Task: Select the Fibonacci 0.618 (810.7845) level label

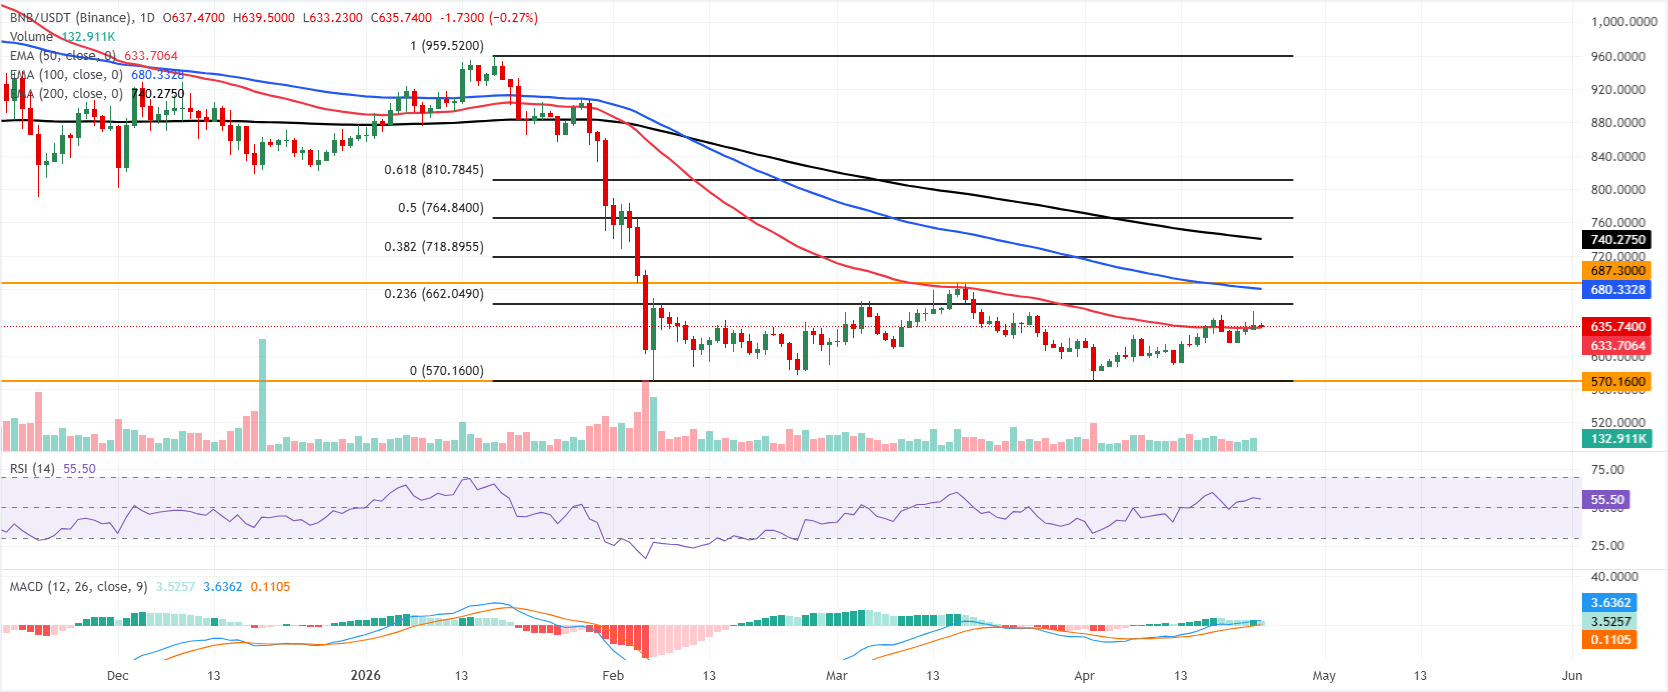Action: tap(433, 170)
